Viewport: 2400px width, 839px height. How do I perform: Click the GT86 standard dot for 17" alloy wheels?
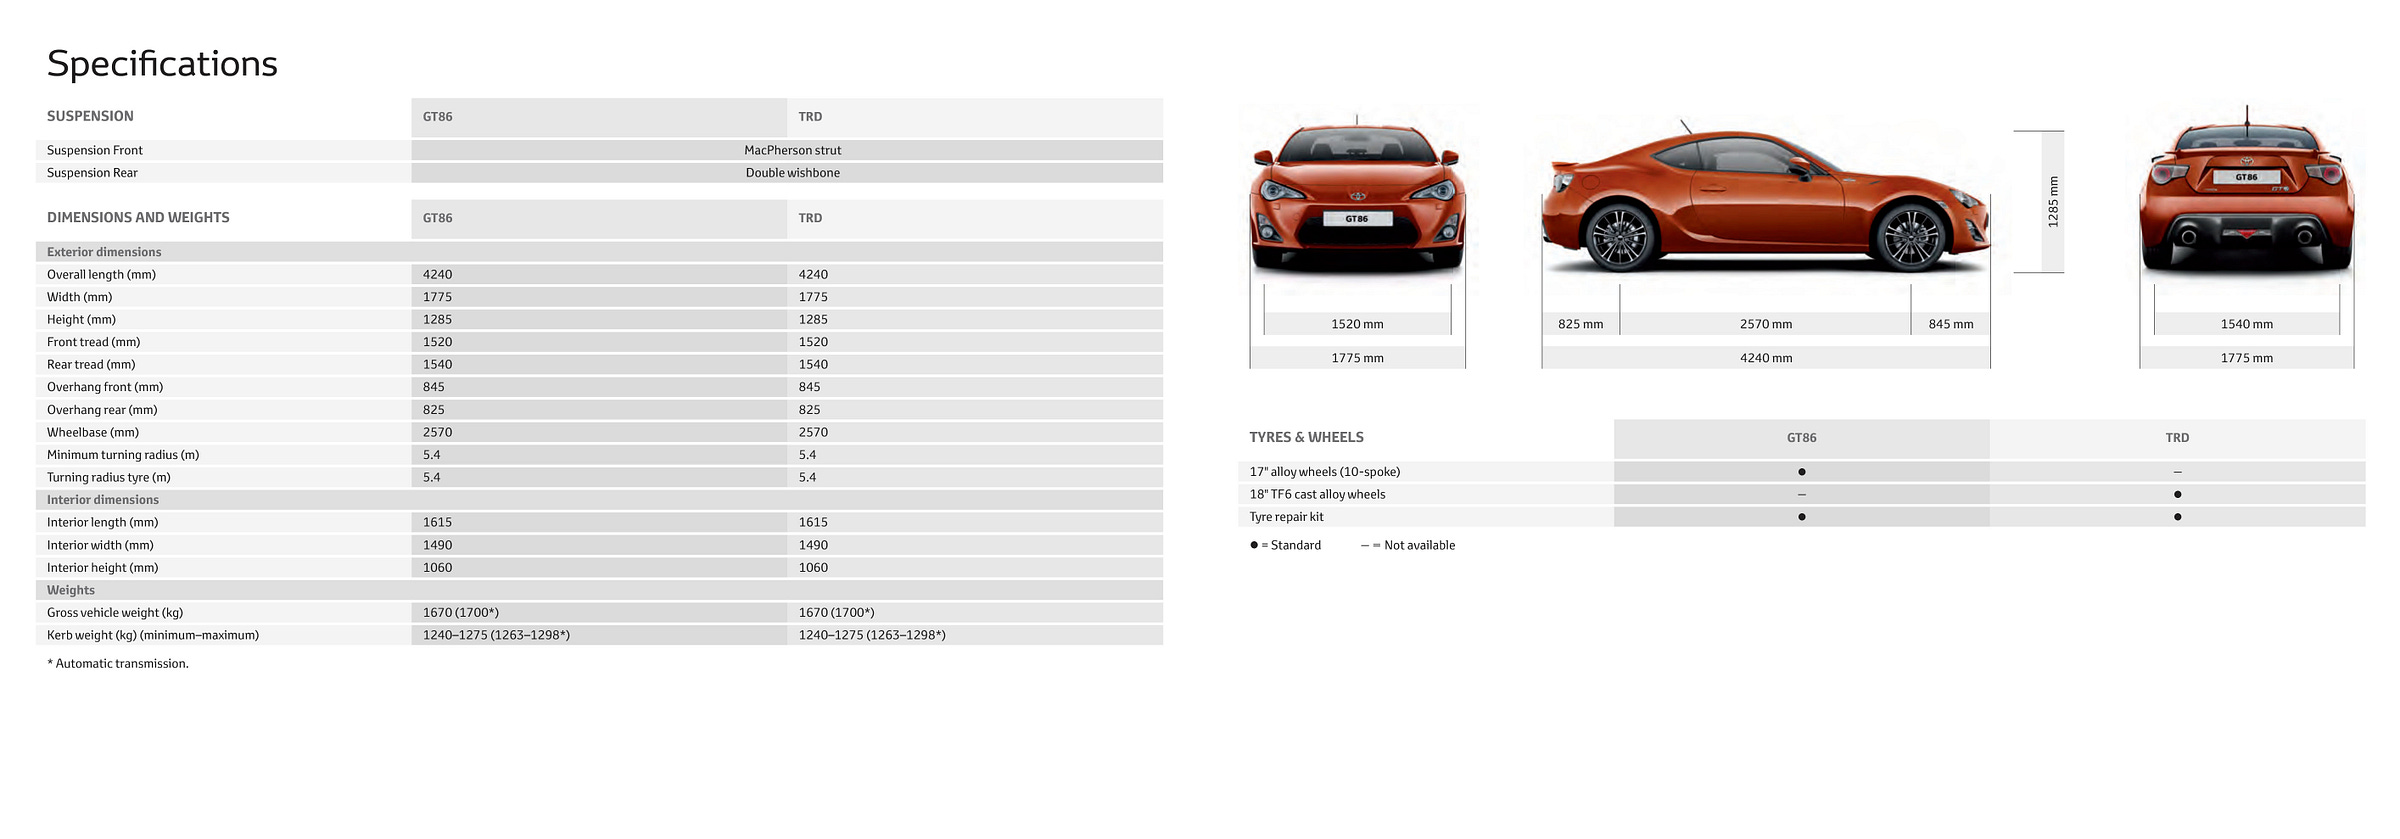pos(1801,472)
